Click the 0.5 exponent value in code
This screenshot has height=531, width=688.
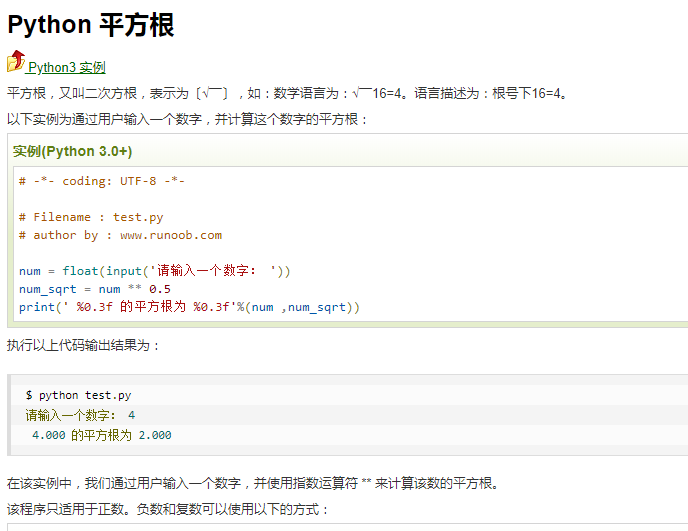point(160,289)
